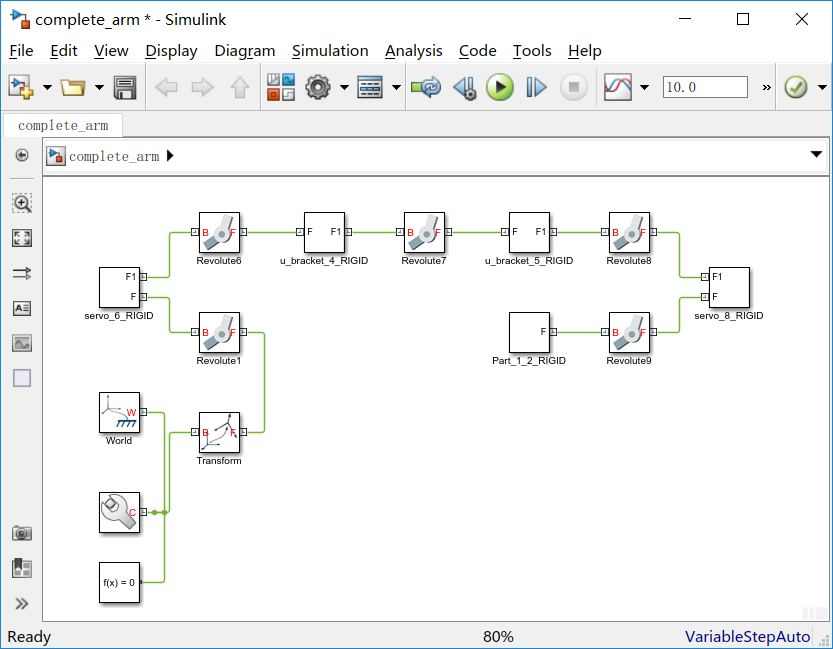The width and height of the screenshot is (833, 649).
Task: Expand the Data Inspector dropdown arrow
Action: [644, 88]
